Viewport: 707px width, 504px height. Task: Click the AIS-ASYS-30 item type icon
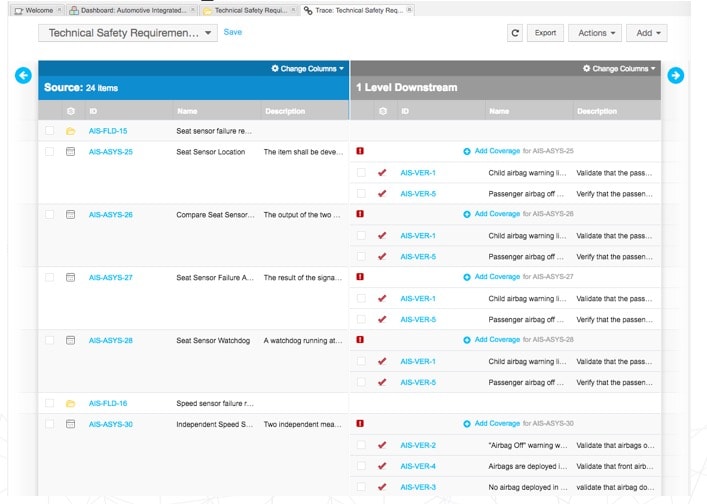tap(70, 424)
